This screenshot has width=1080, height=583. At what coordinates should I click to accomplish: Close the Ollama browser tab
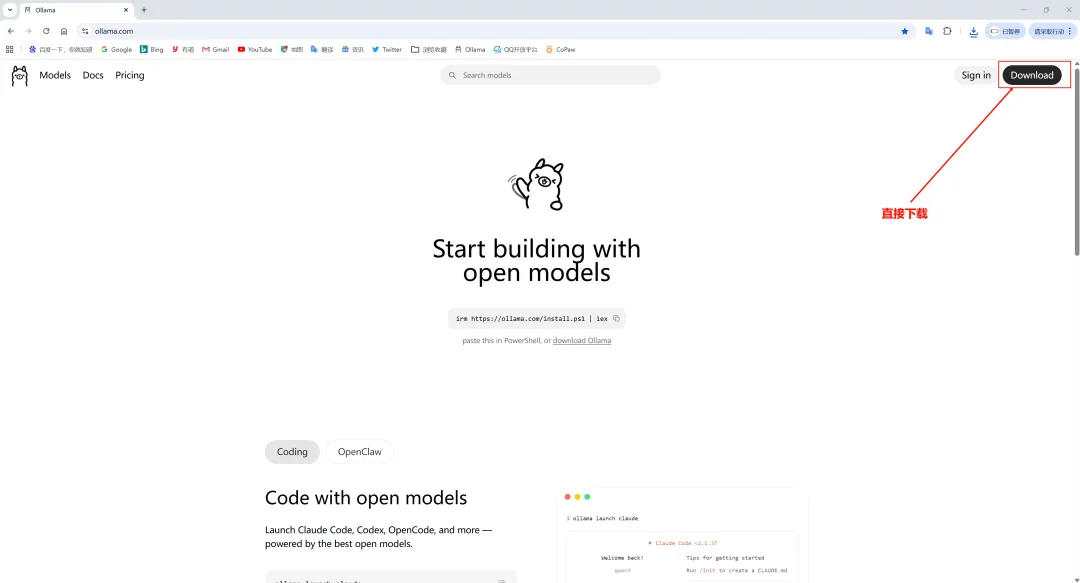tap(125, 10)
